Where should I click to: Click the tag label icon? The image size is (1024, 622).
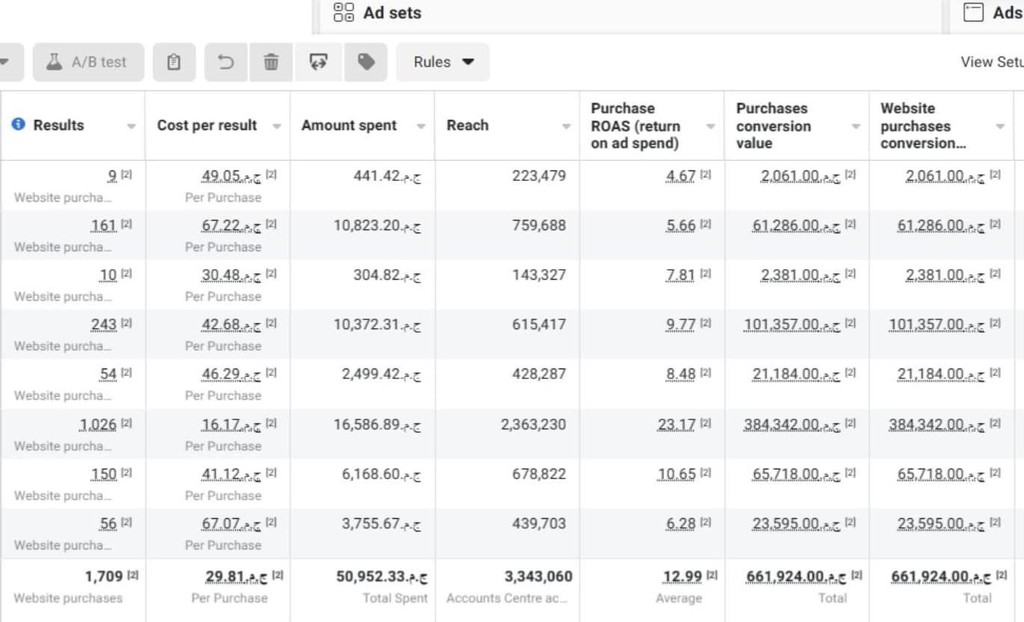pos(366,62)
